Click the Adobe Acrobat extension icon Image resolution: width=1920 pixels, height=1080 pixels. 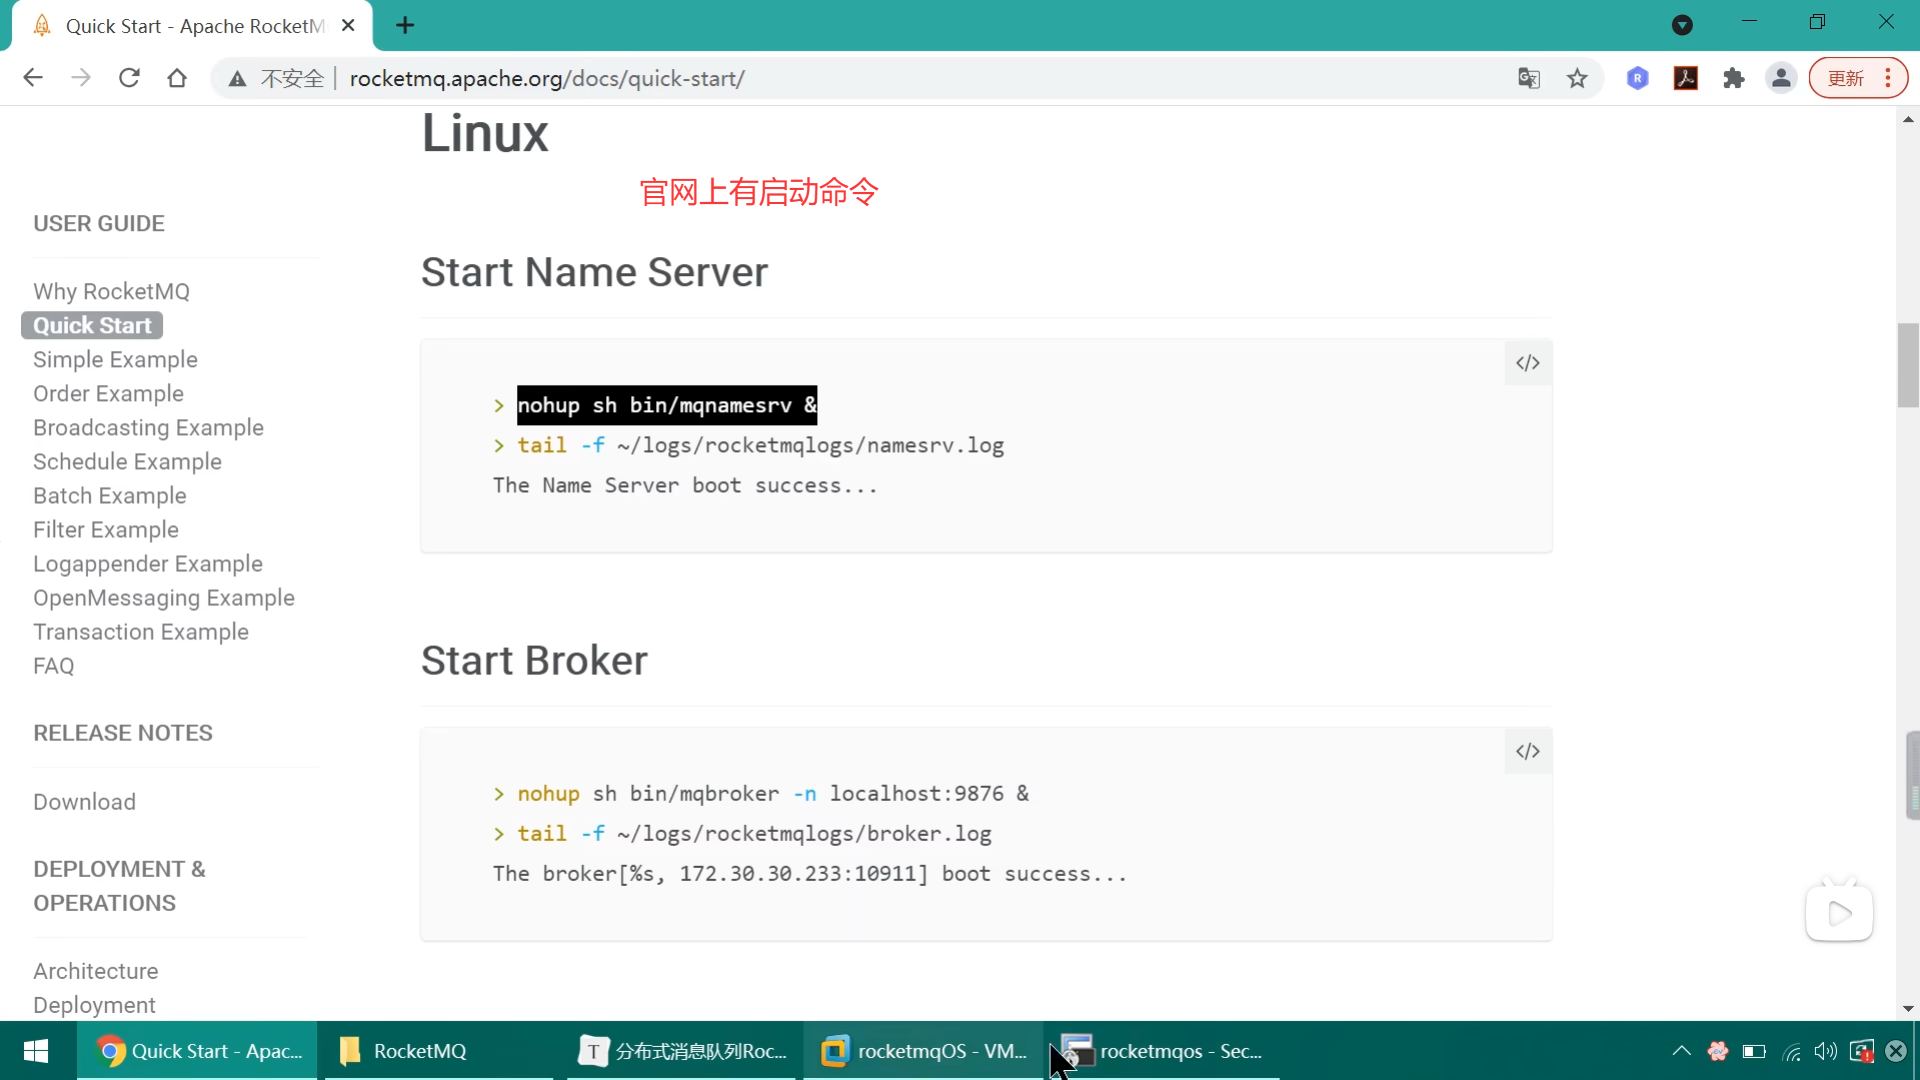coord(1685,78)
